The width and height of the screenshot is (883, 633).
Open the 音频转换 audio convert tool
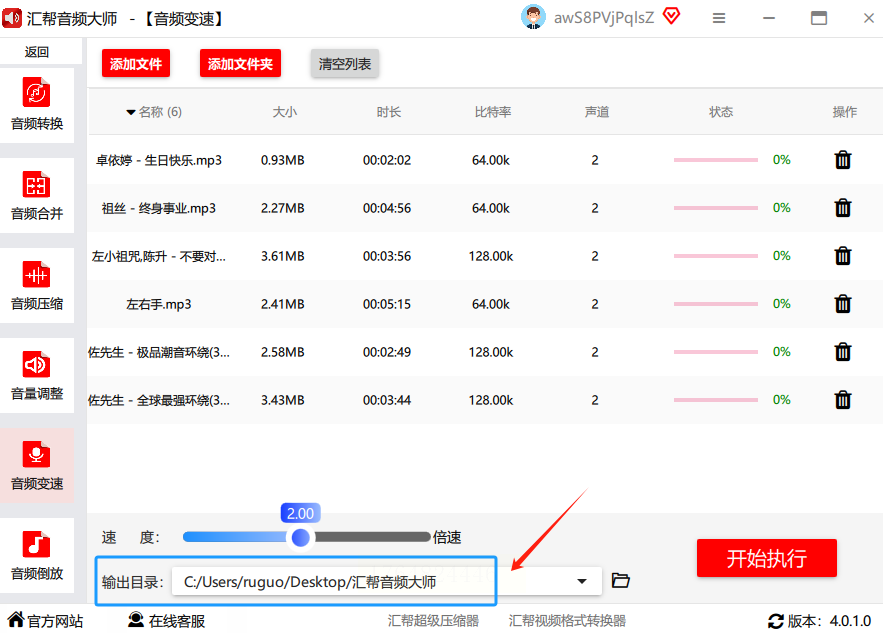pos(37,105)
